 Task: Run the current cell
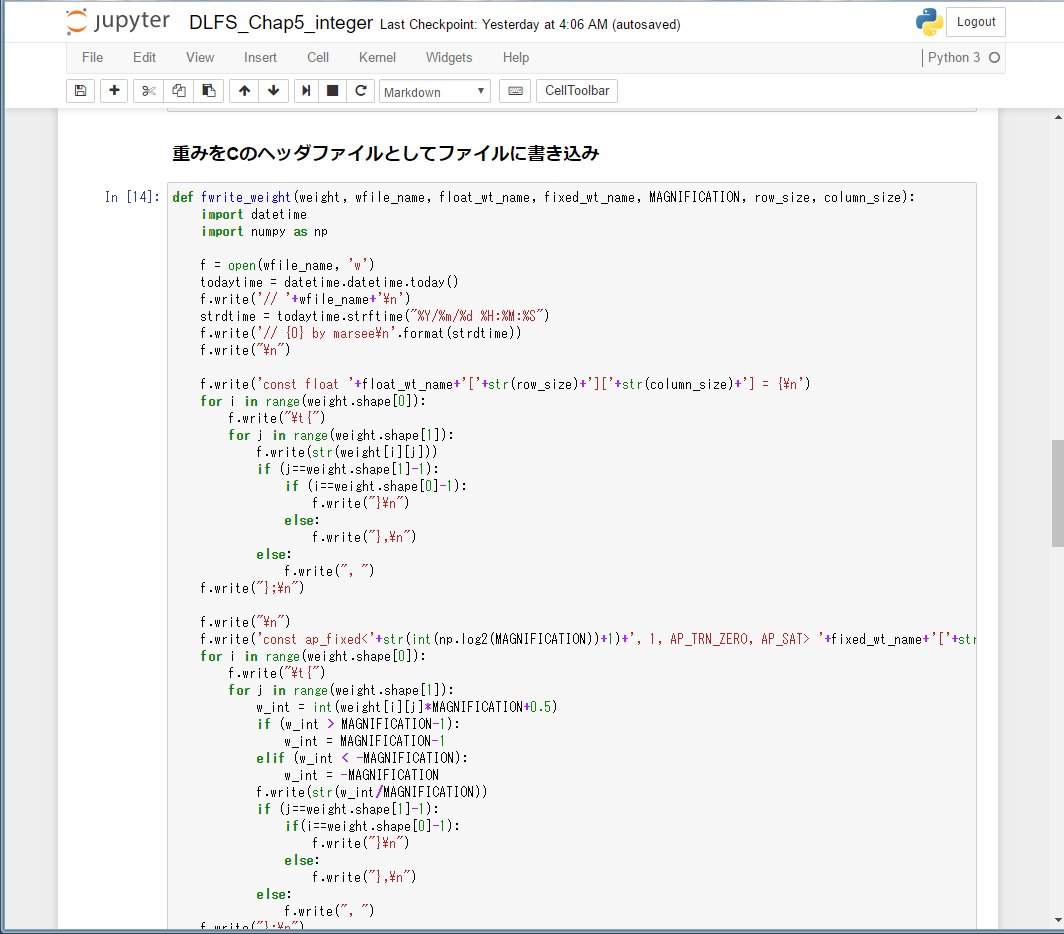click(306, 91)
